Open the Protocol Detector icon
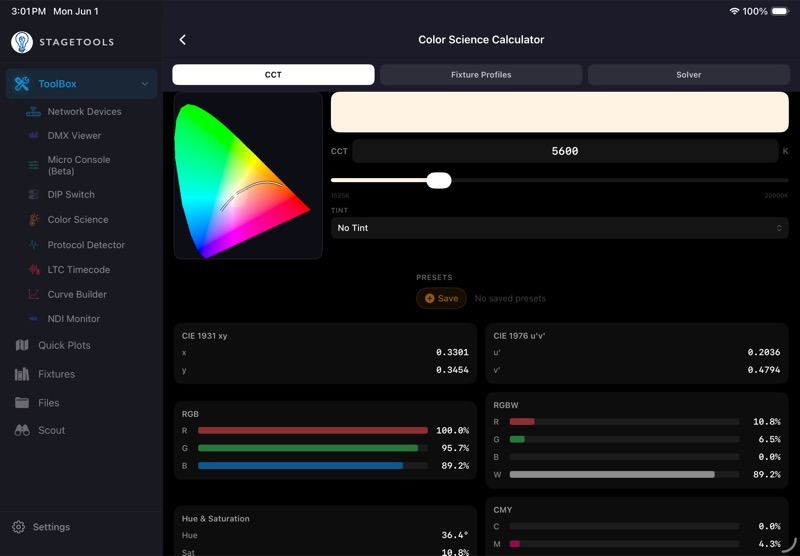This screenshot has height=556, width=800. 34,245
